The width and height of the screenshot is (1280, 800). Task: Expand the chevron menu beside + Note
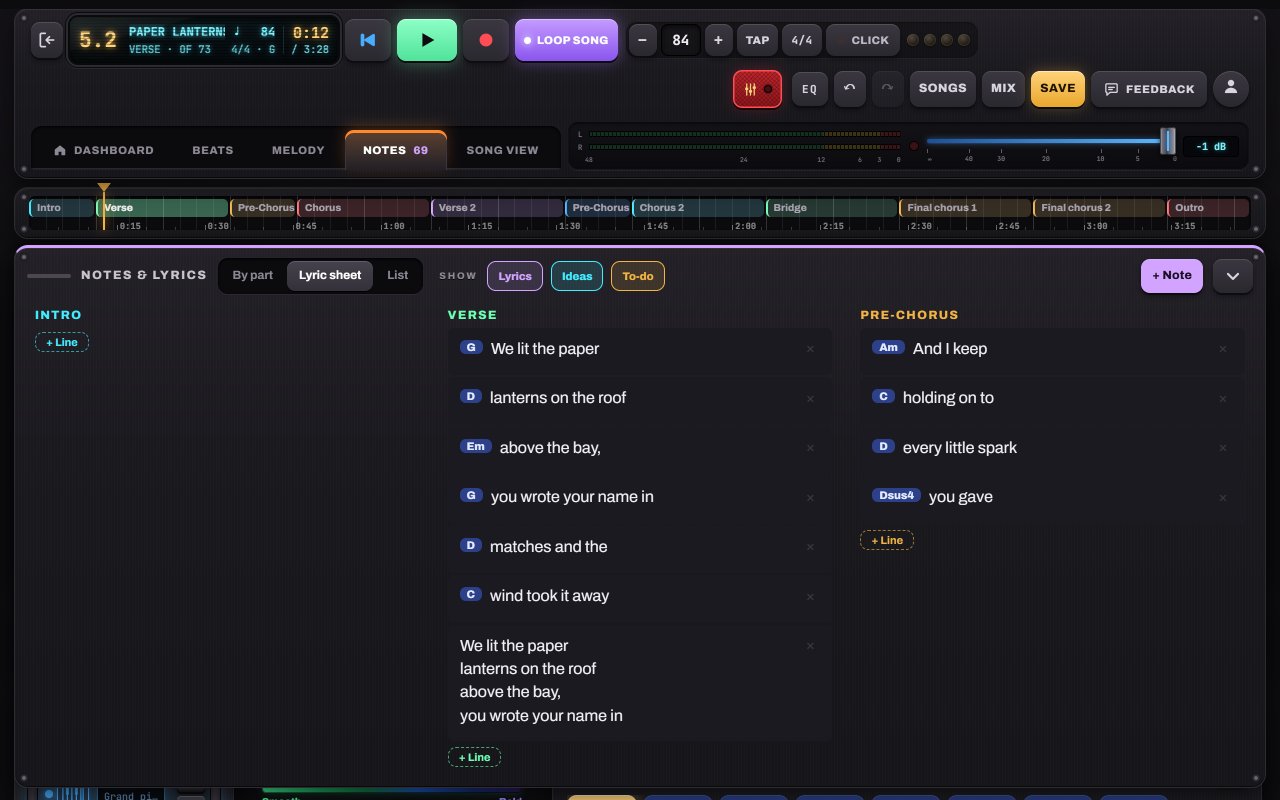[x=1233, y=276]
